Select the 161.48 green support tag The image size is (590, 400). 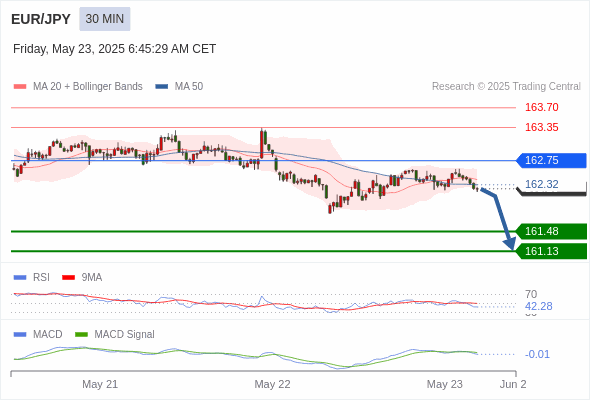[551, 231]
